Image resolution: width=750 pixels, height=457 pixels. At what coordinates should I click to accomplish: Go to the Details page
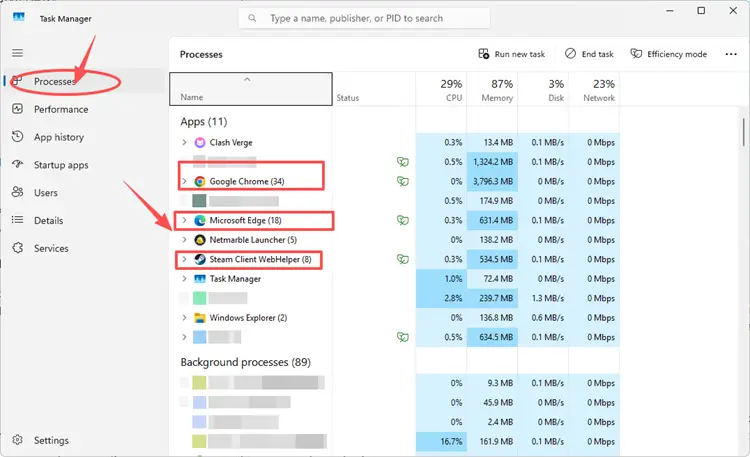[x=85, y=220]
